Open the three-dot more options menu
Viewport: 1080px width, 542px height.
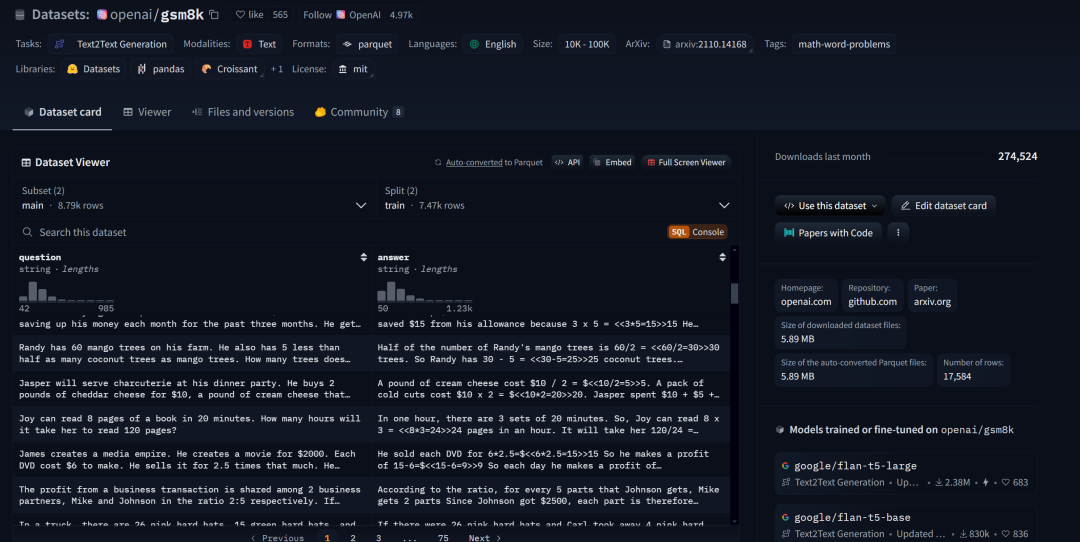coord(898,233)
